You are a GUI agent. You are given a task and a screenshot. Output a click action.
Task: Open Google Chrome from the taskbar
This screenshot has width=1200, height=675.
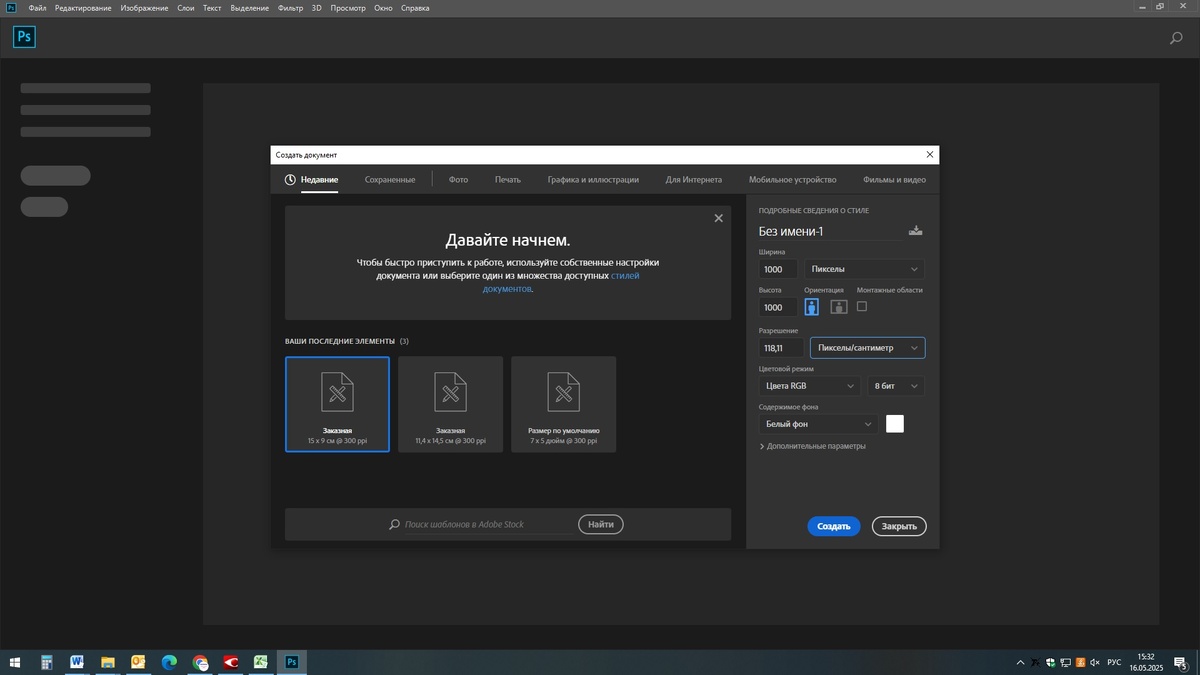(x=200, y=662)
